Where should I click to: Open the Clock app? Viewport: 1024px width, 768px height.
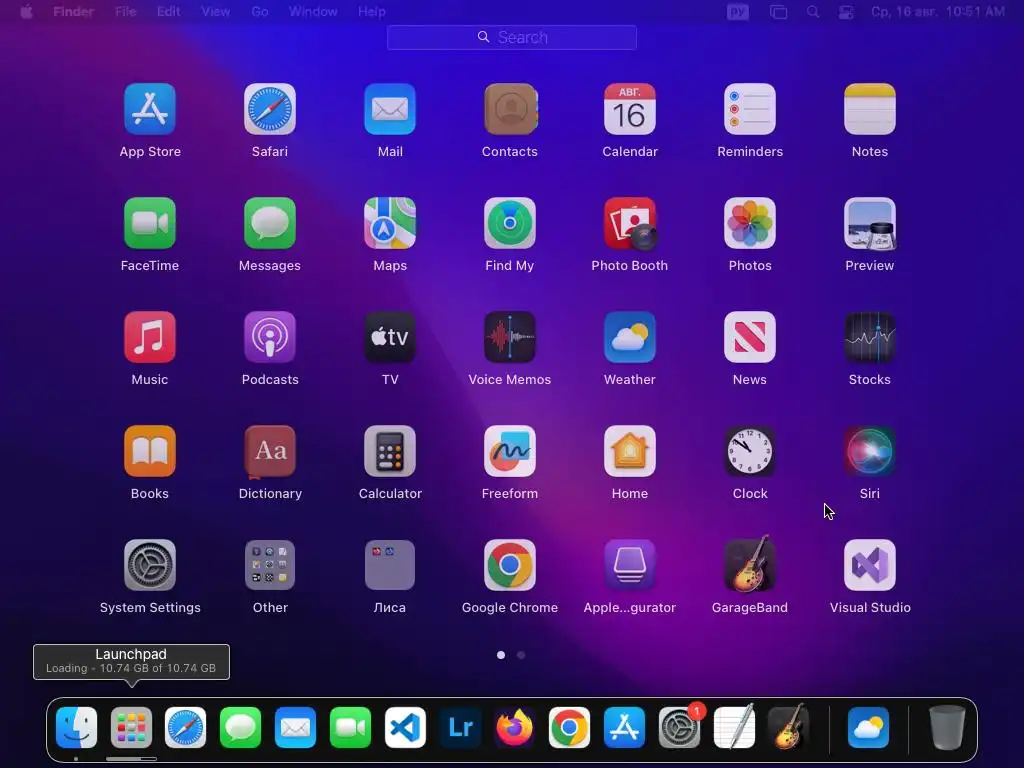(x=750, y=451)
